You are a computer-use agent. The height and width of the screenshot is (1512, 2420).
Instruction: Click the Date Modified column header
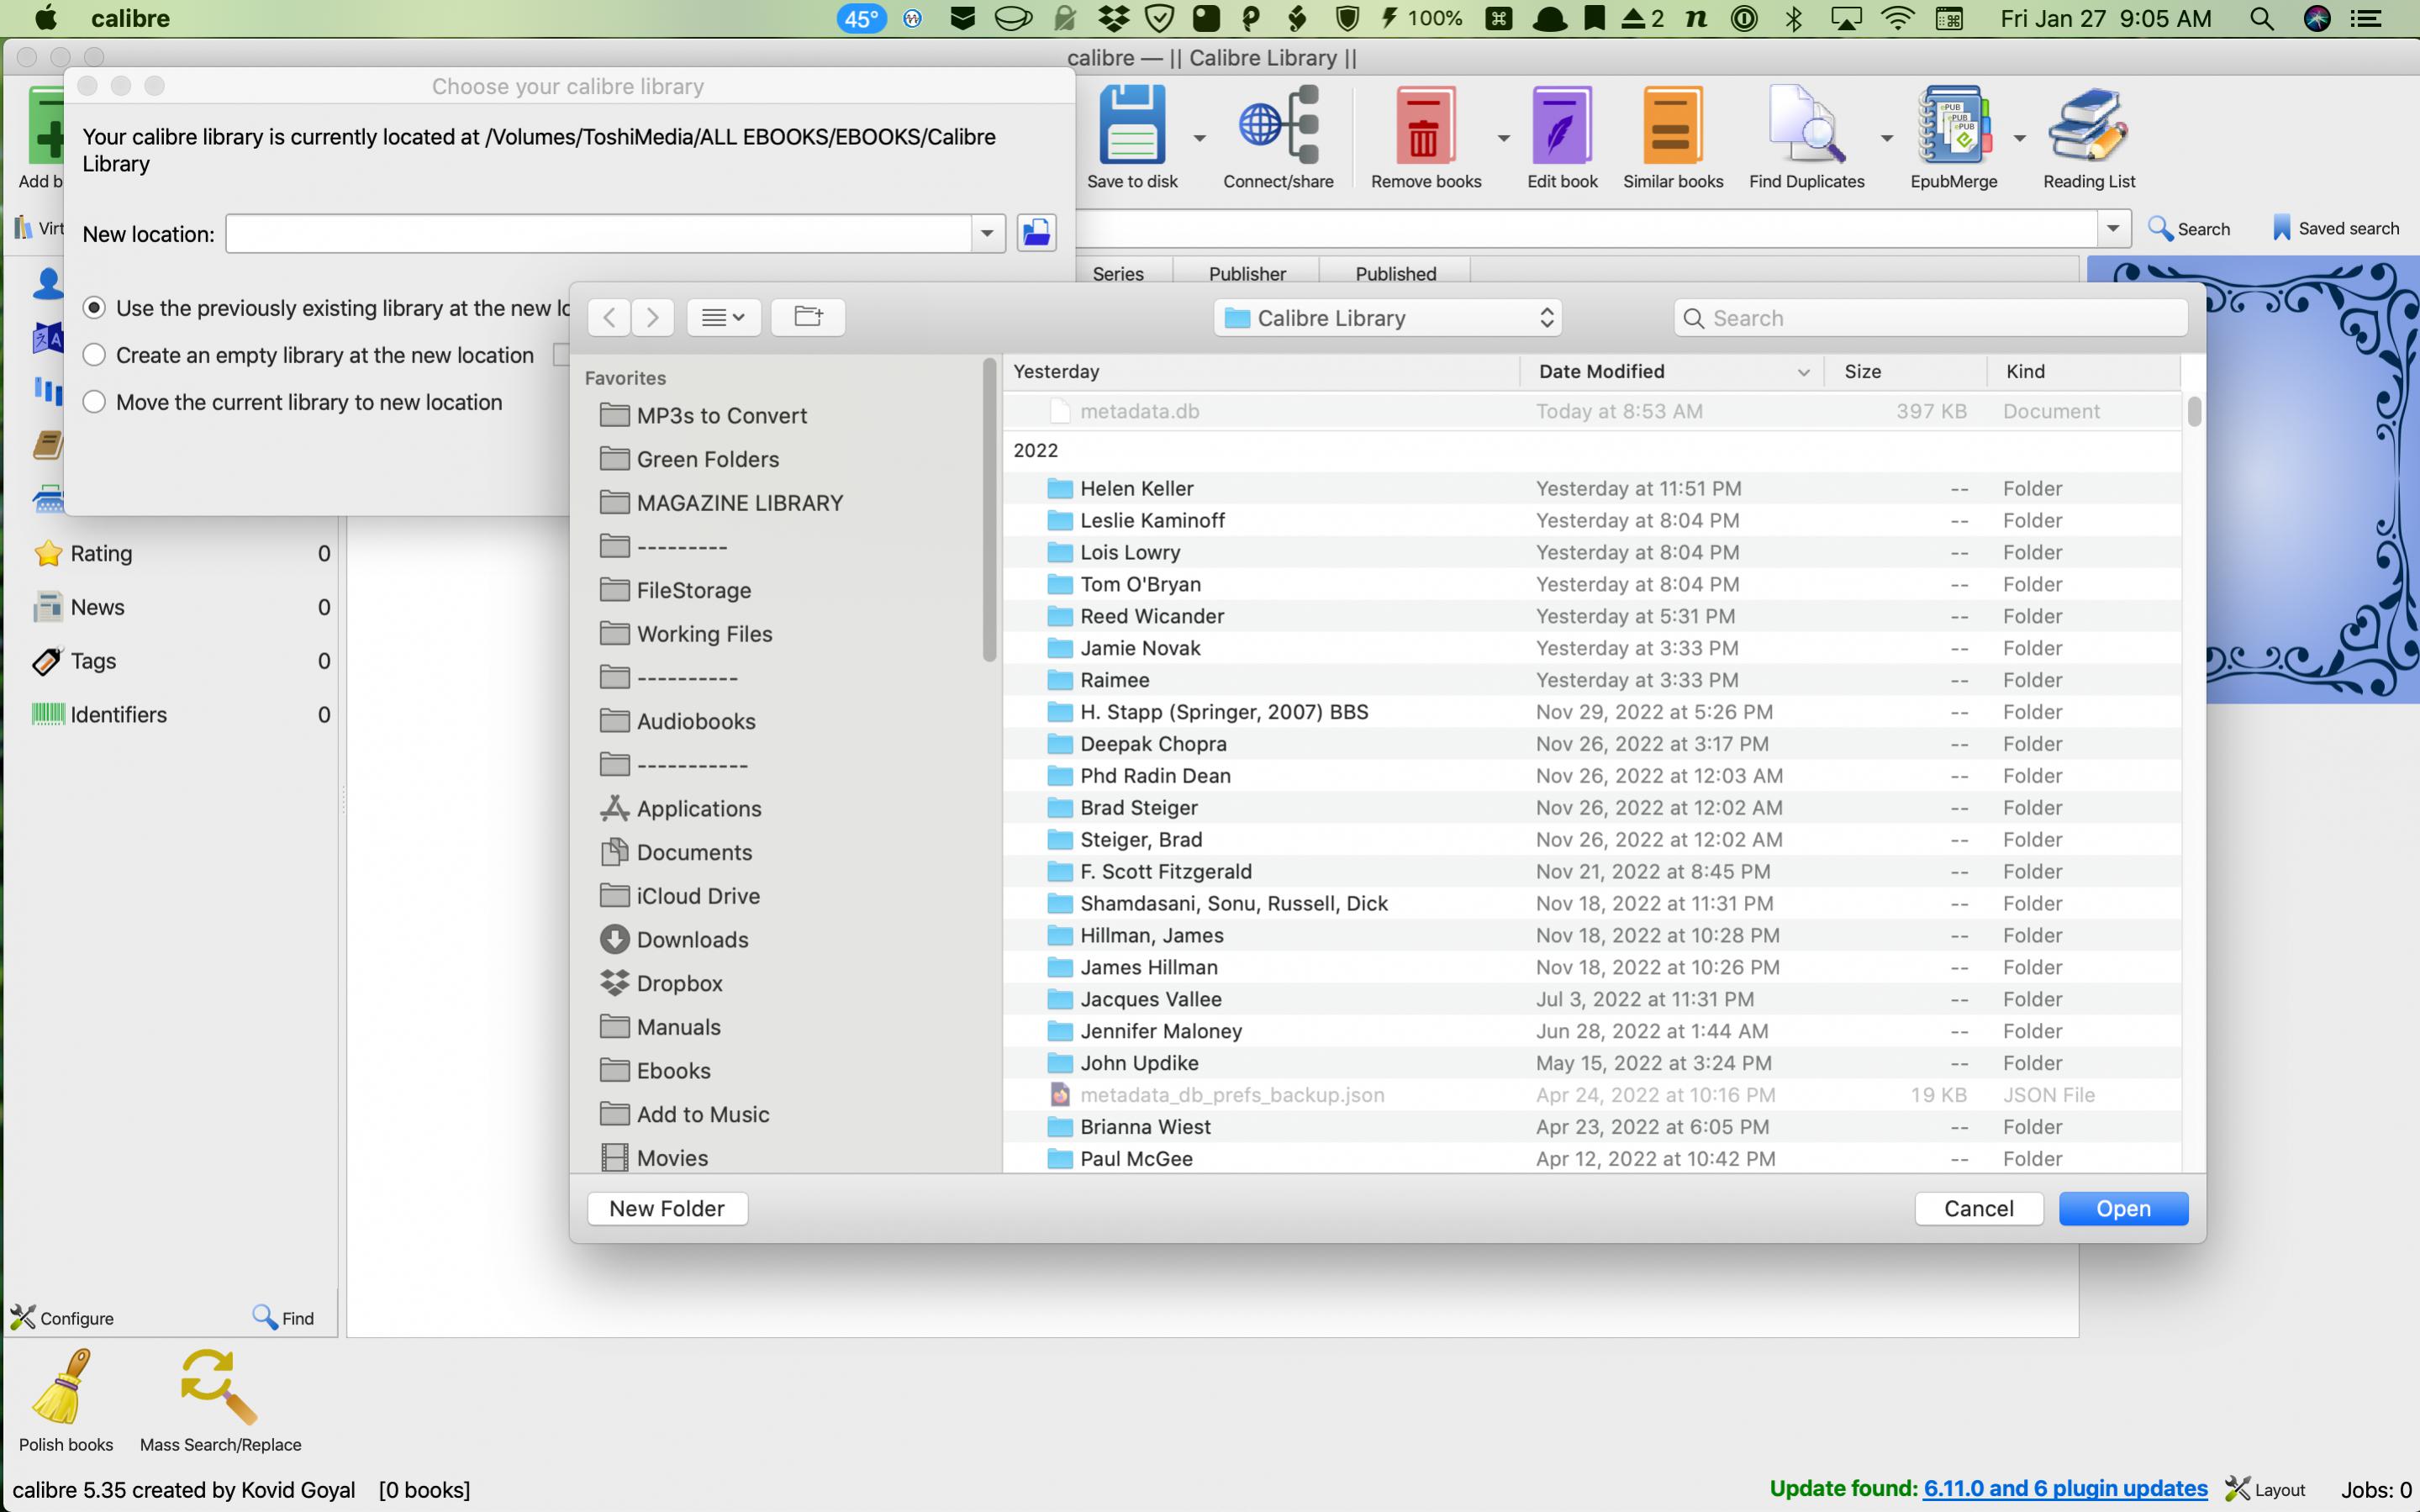point(1601,371)
